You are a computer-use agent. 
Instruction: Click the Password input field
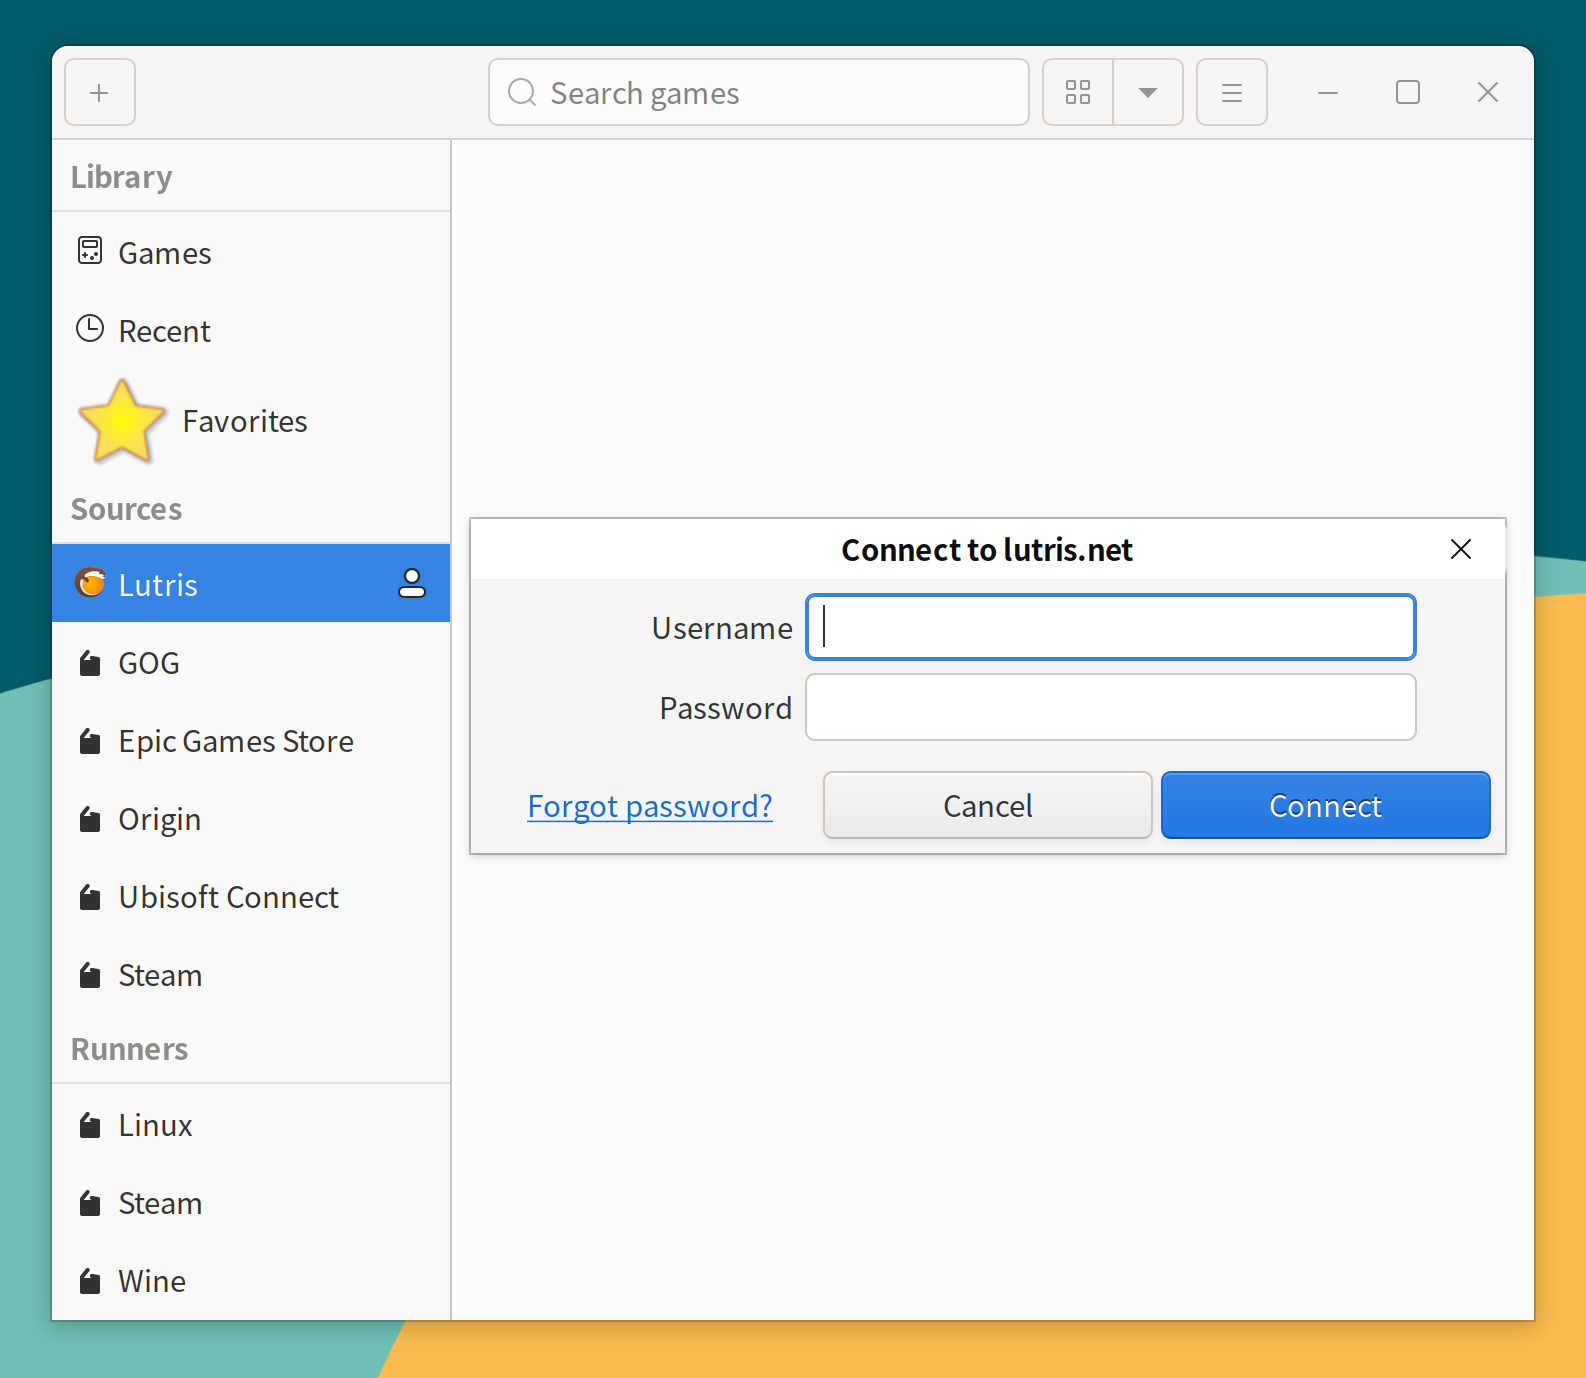(x=1111, y=707)
